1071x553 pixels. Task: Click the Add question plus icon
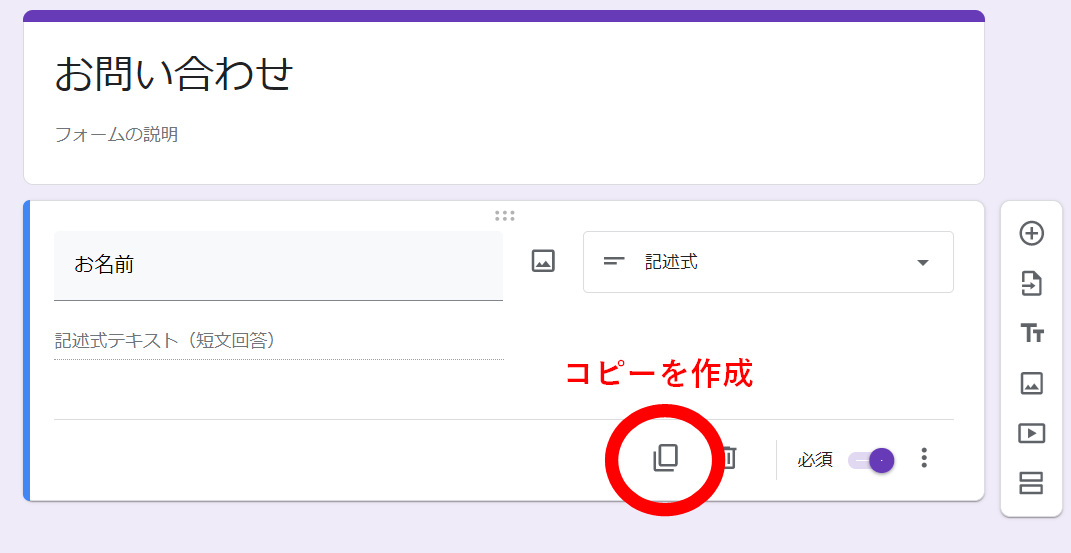[1031, 233]
